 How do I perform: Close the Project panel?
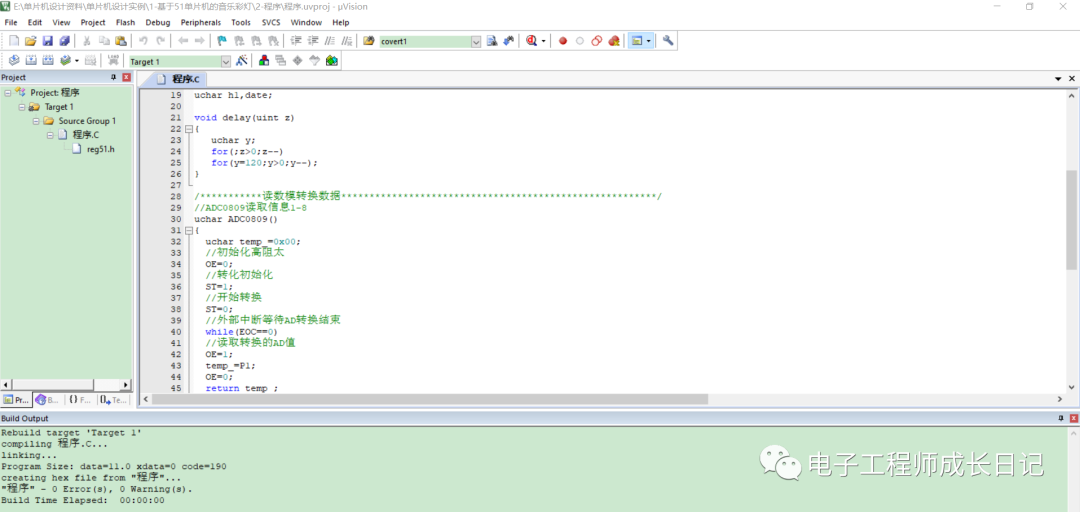pos(126,78)
